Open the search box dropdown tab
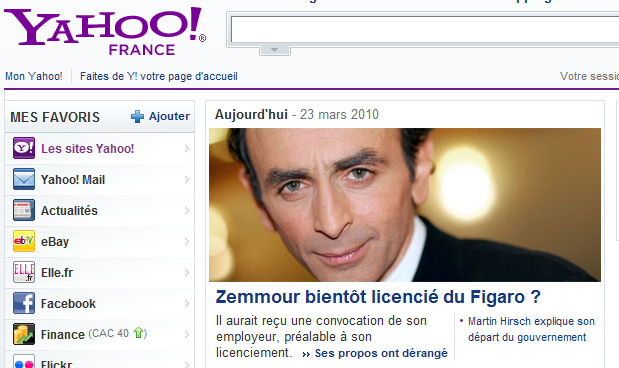619x368 pixels. pyautogui.click(x=275, y=50)
